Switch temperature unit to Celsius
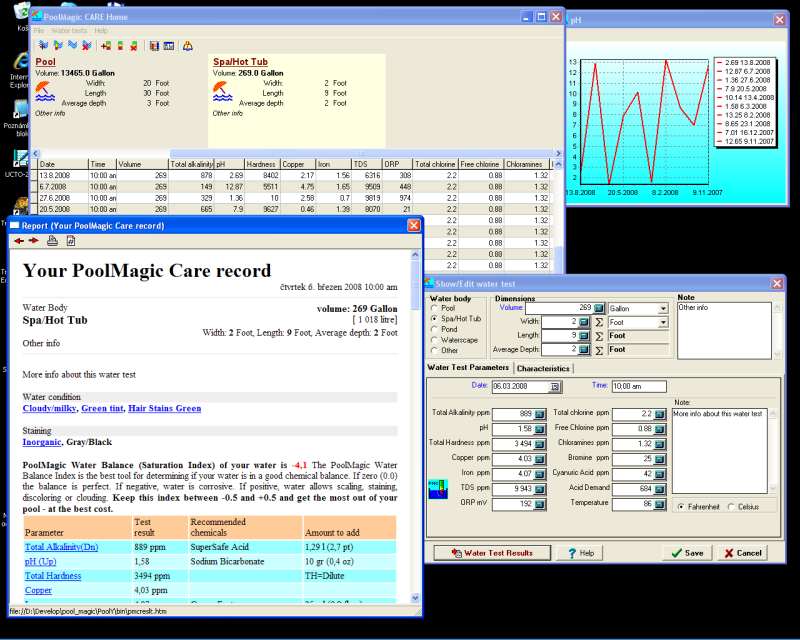This screenshot has height=640, width=800. point(731,507)
